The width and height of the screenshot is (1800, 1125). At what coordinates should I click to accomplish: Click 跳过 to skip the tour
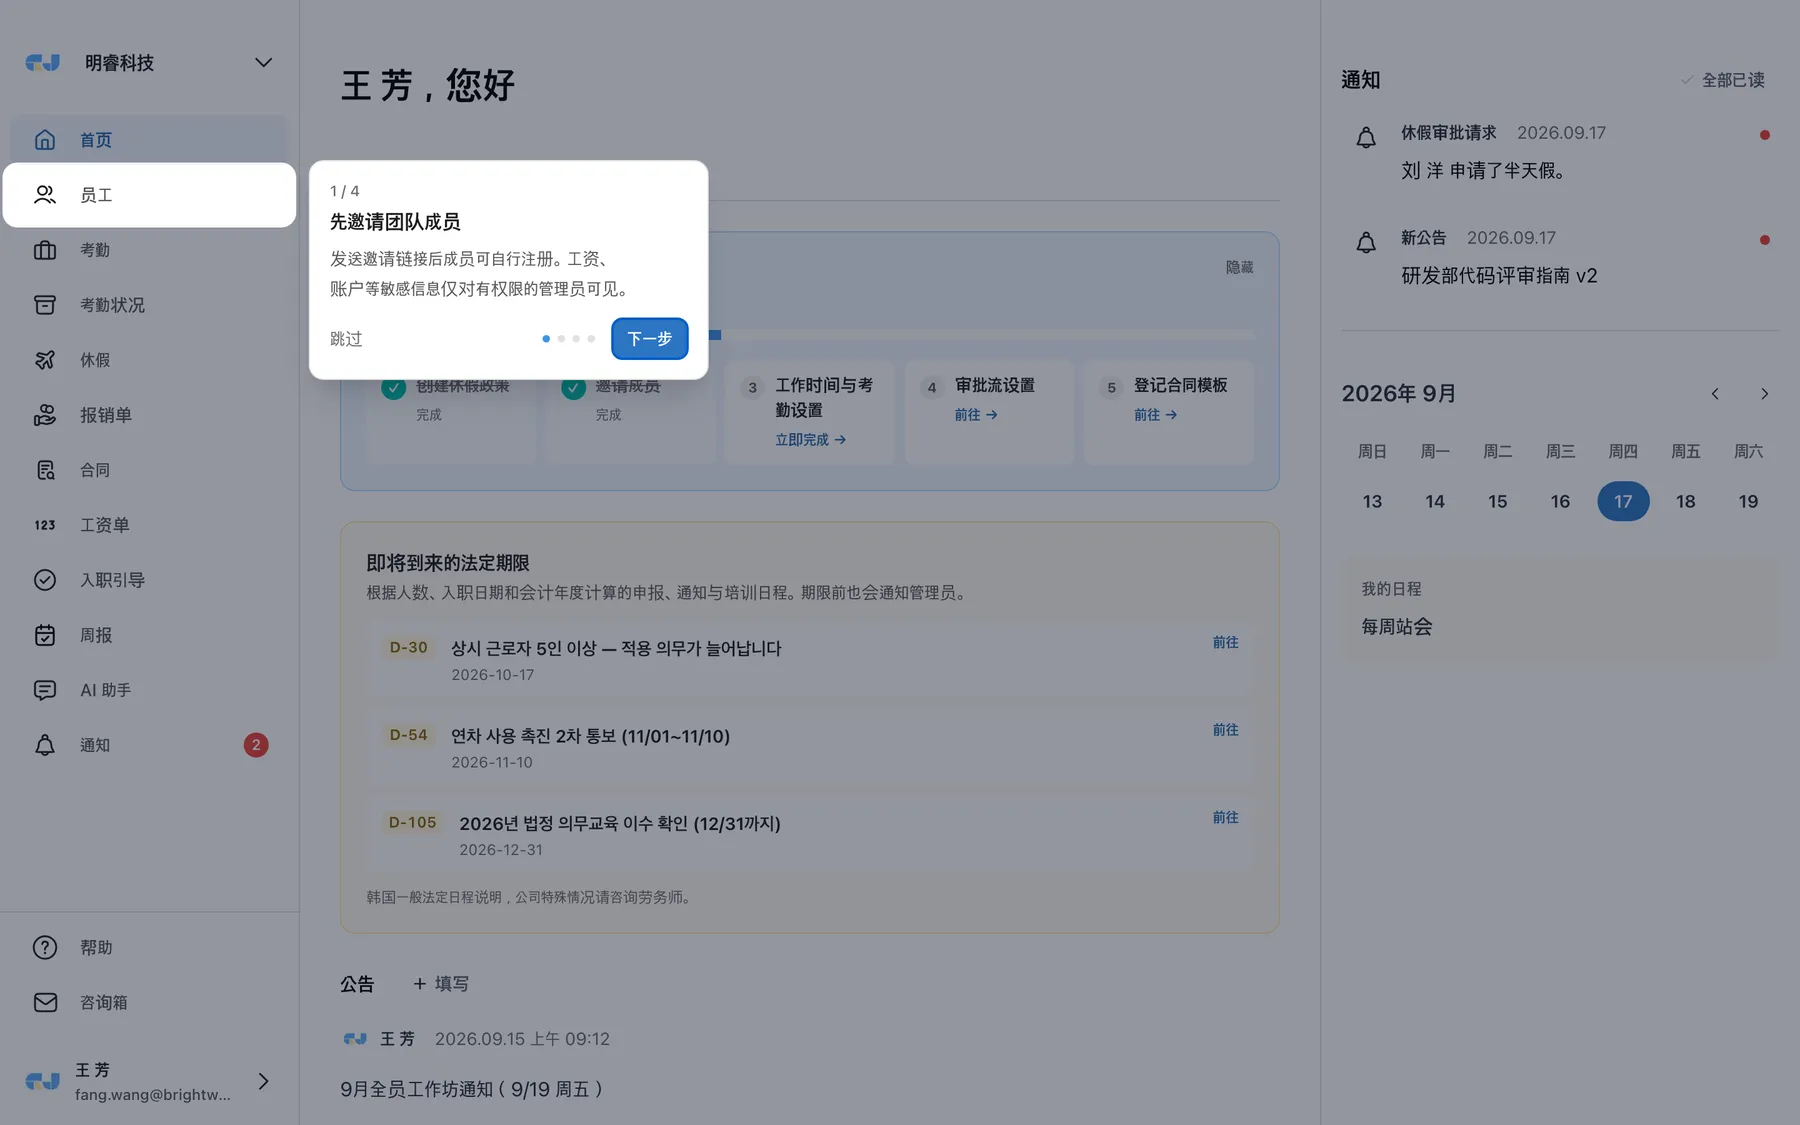(346, 339)
